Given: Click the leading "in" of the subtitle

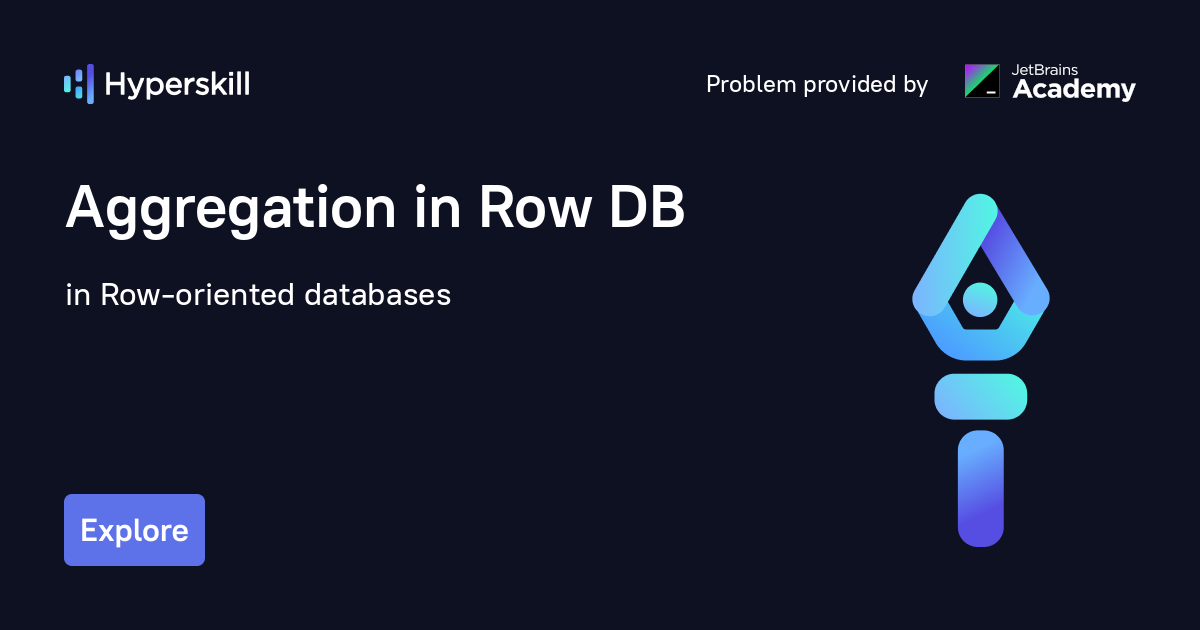Looking at the screenshot, I should [x=77, y=295].
